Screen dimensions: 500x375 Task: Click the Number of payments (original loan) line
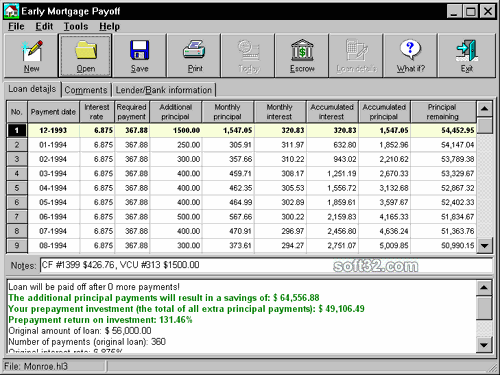pos(87,342)
